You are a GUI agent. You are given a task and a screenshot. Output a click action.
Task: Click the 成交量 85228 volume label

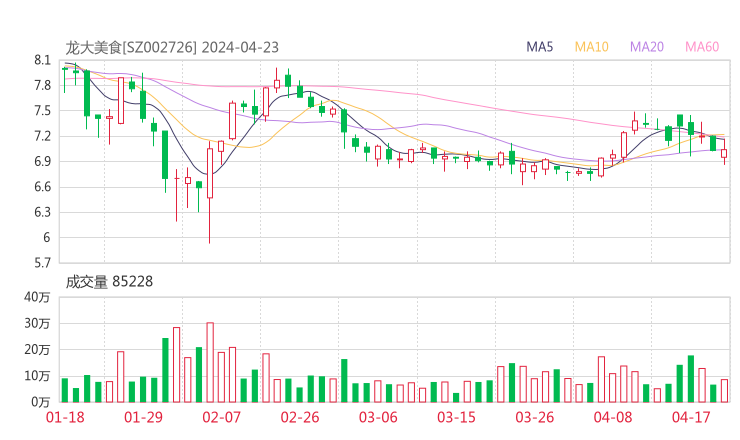(x=109, y=282)
